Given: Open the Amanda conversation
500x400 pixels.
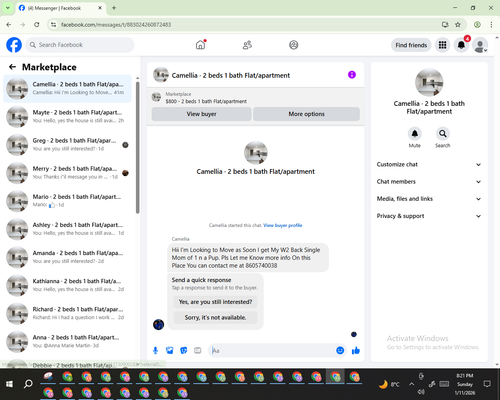Looking at the screenshot, I should click(x=67, y=257).
